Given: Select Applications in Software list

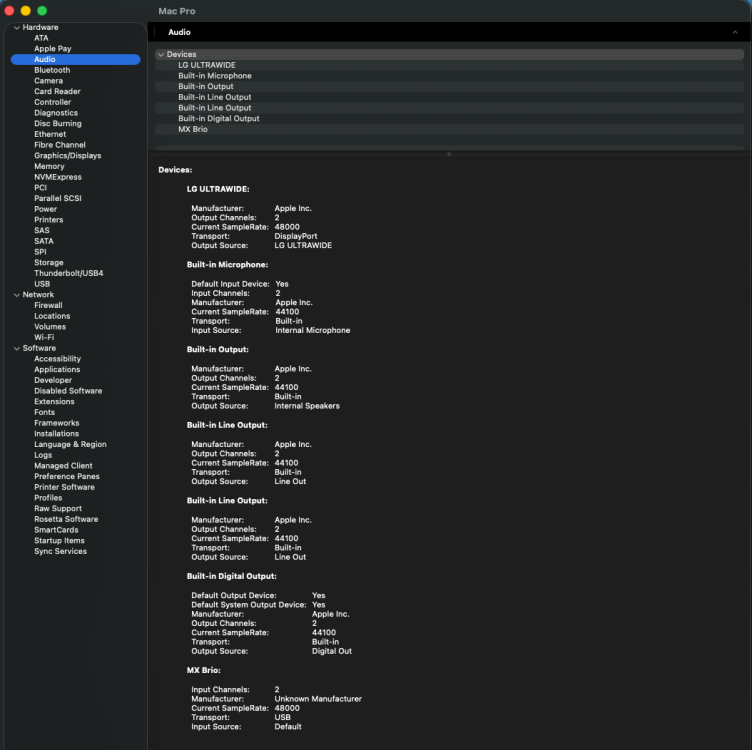Looking at the screenshot, I should pyautogui.click(x=57, y=369).
